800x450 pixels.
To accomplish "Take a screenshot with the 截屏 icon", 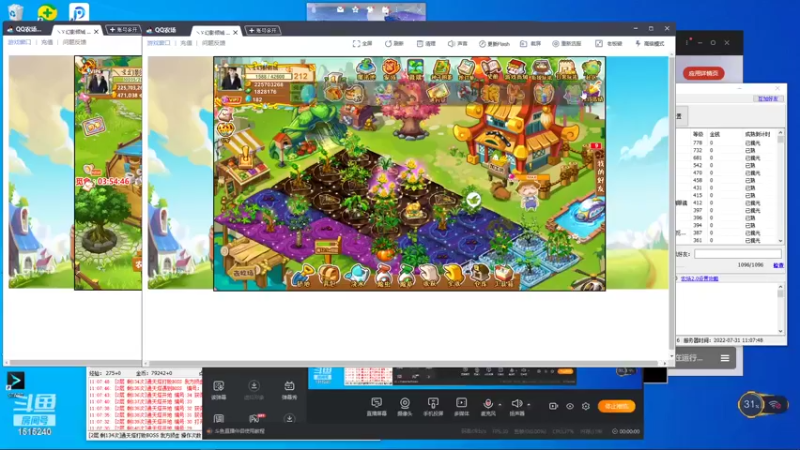I will coord(531,44).
